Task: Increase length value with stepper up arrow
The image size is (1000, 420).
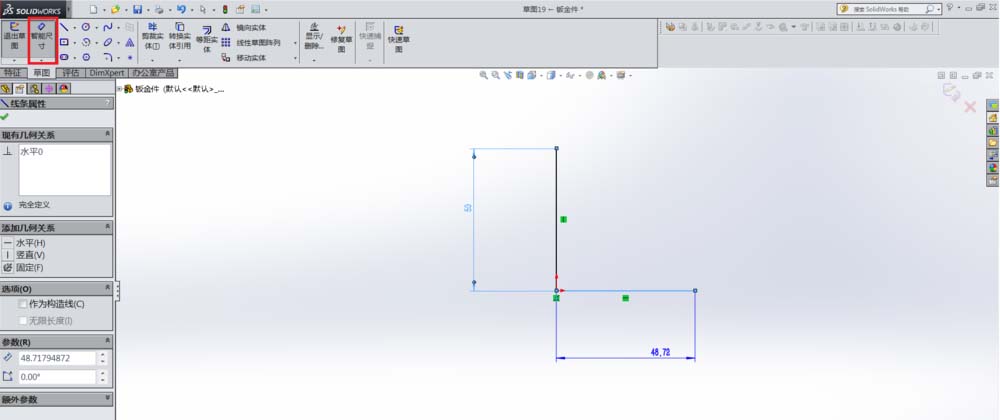Action: 103,355
